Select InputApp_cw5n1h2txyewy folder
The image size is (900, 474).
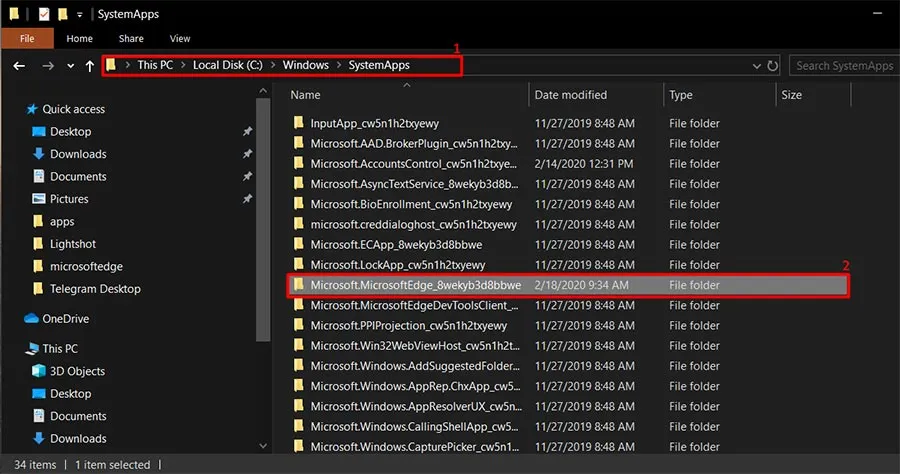(374, 123)
